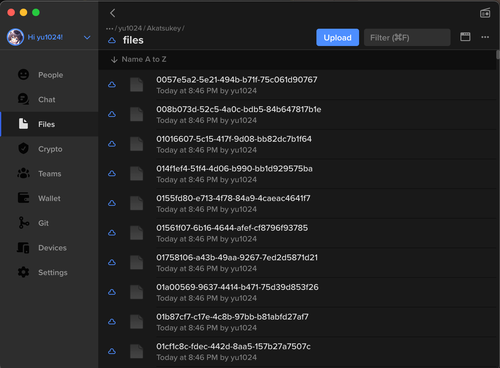Click cloud sync icon for file 0057e5a2
Viewport: 500px width, 368px height.
coord(112,85)
